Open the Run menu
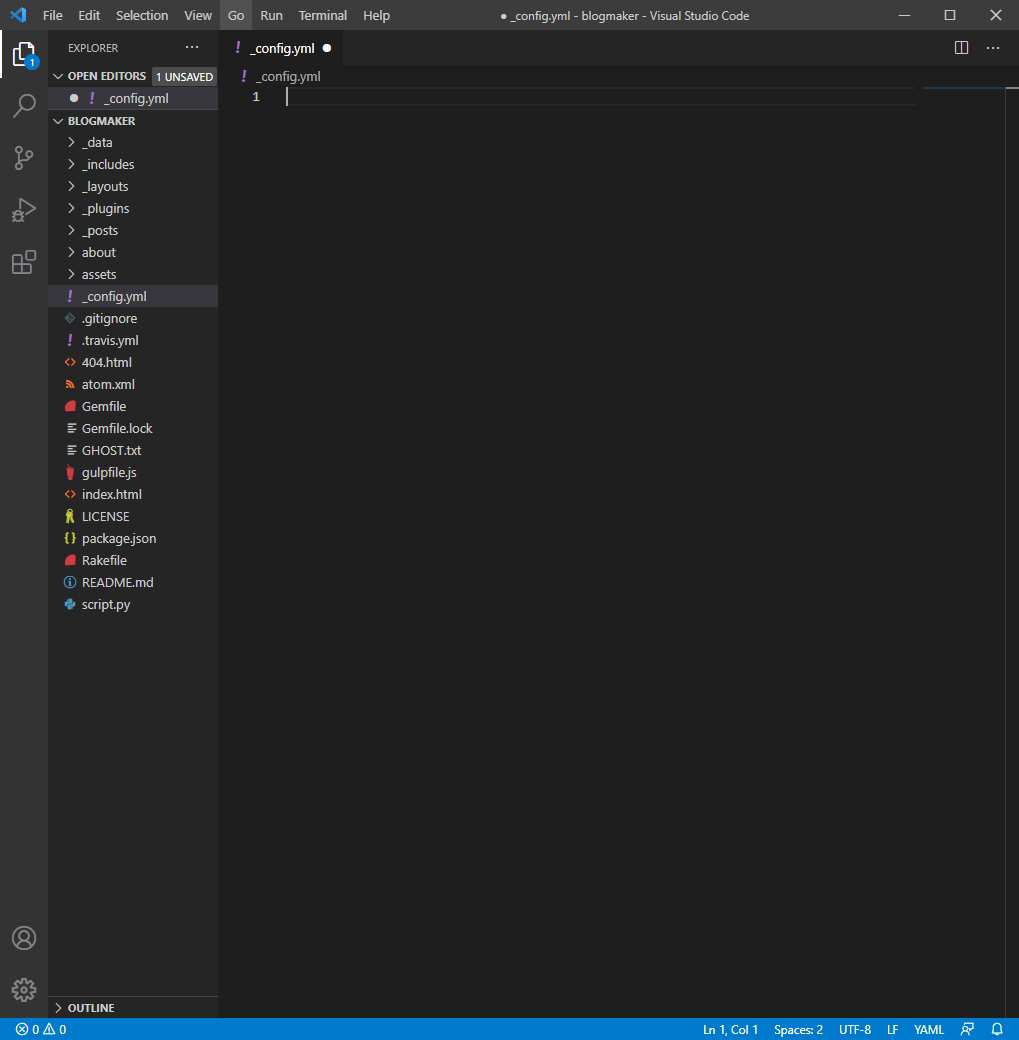 271,15
